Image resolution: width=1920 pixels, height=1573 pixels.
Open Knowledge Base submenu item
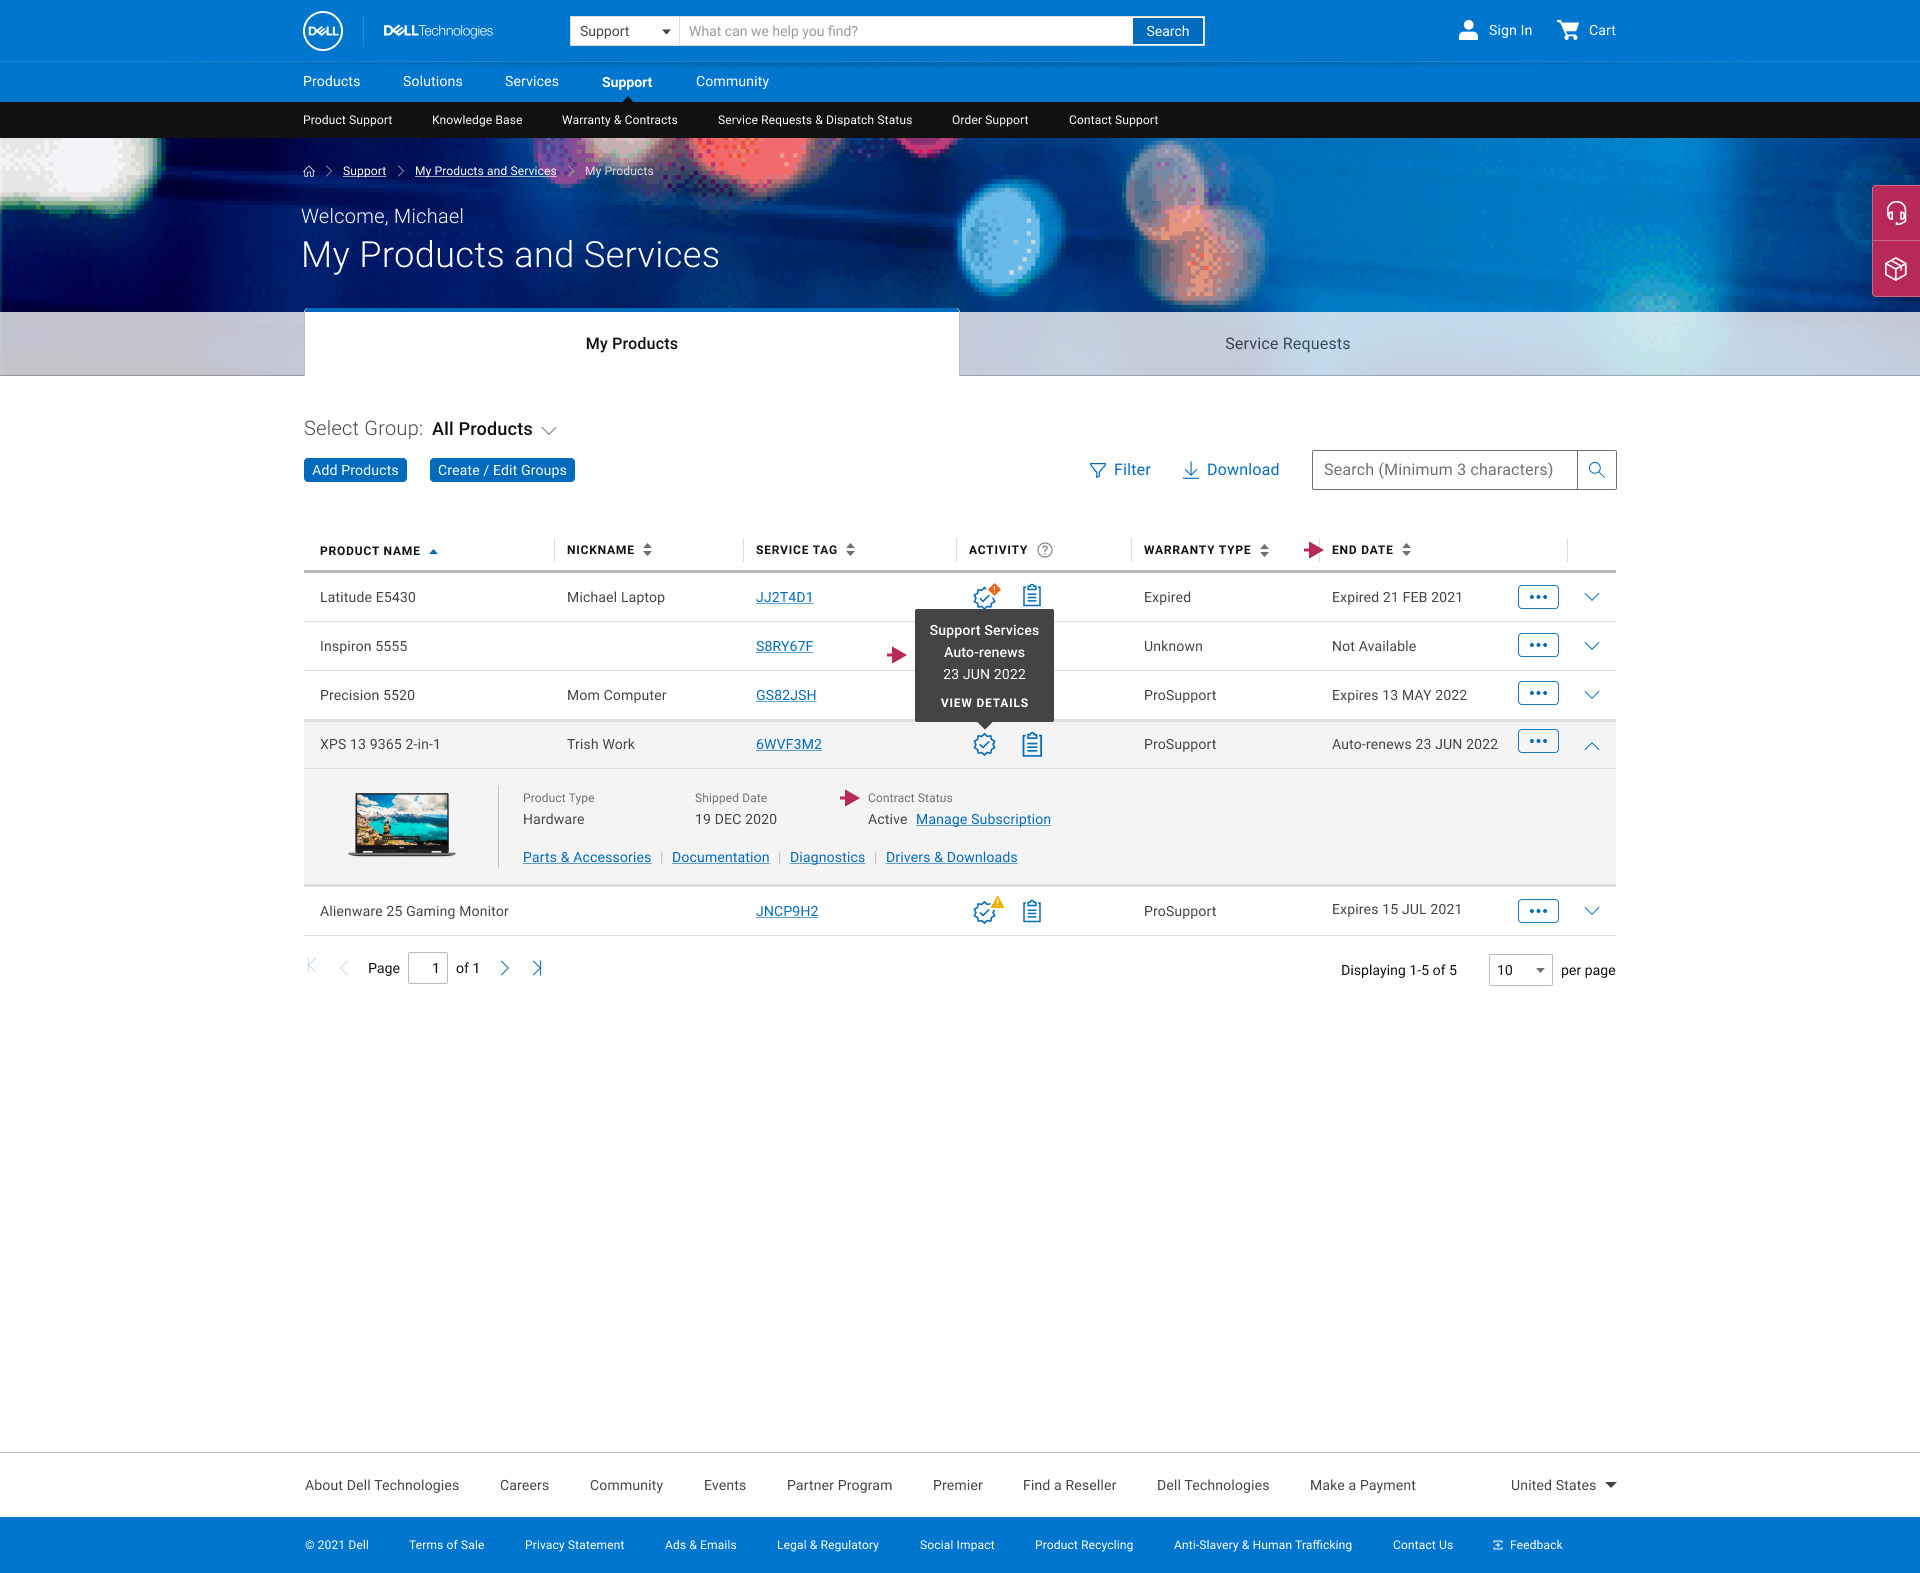(x=477, y=120)
